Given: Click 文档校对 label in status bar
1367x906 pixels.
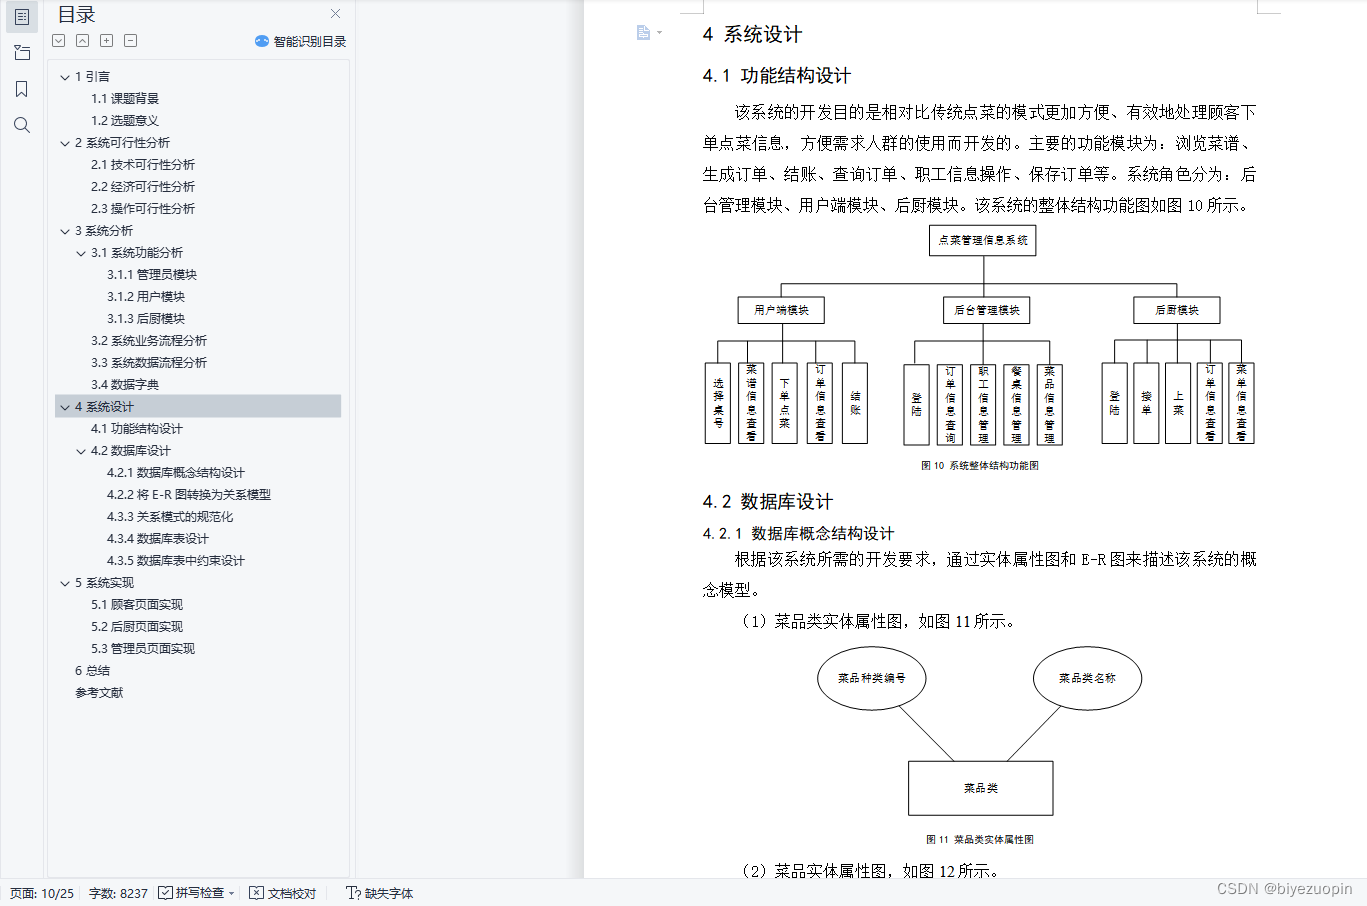Looking at the screenshot, I should point(292,893).
